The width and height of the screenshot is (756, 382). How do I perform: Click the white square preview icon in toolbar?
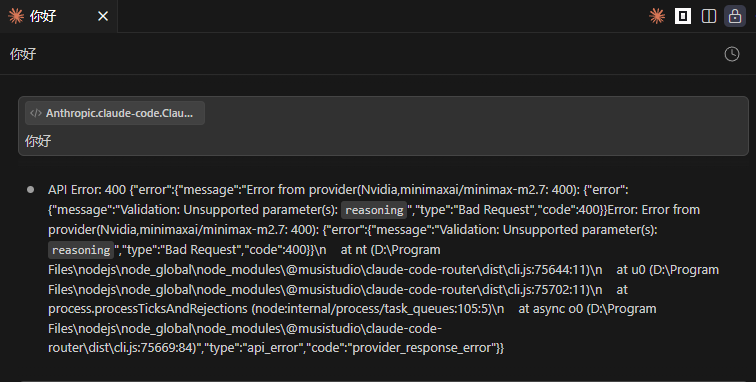pos(683,16)
